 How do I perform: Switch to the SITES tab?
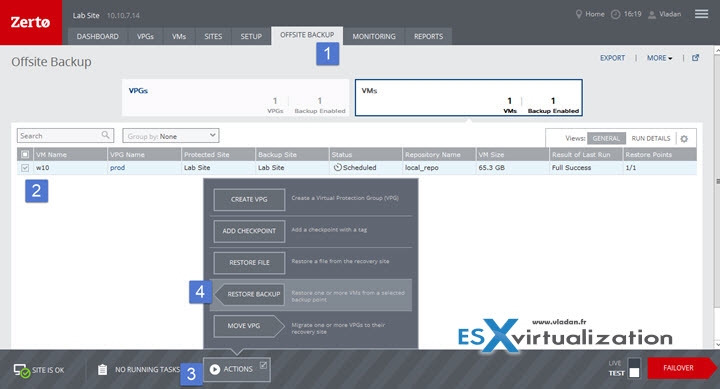coord(213,36)
